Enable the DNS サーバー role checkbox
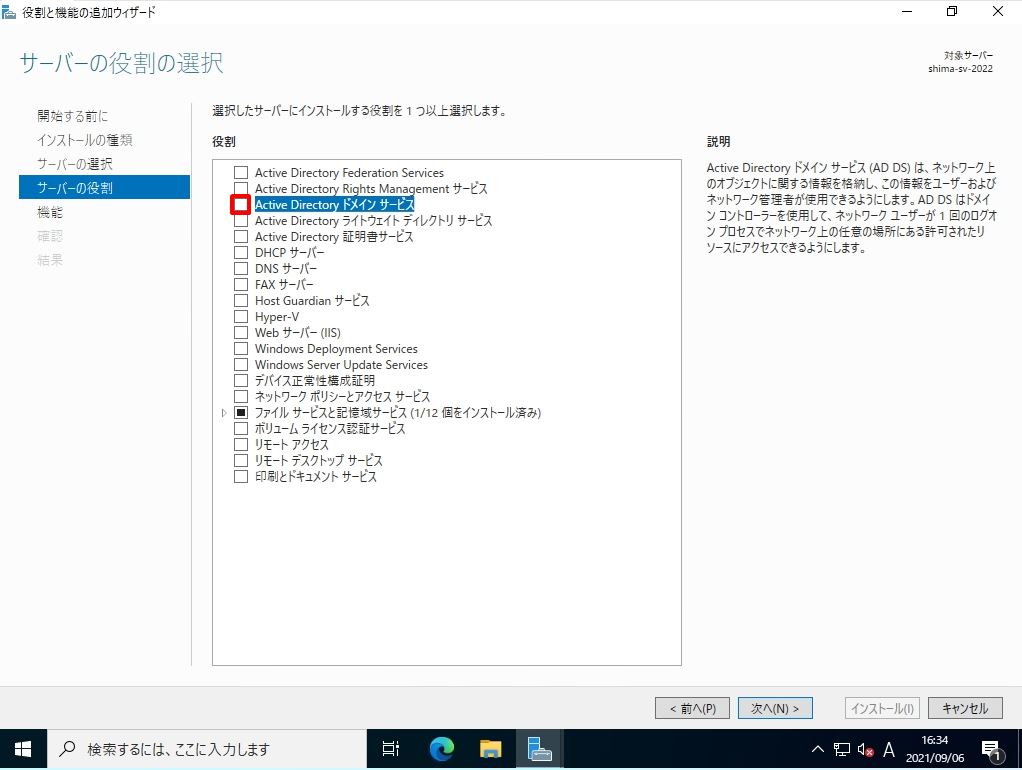This screenshot has height=770, width=1022. 241,268
